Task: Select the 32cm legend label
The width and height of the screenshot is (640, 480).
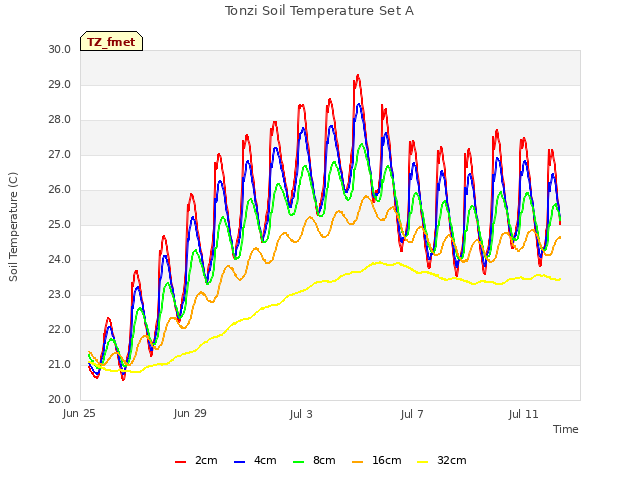Action: [x=451, y=460]
